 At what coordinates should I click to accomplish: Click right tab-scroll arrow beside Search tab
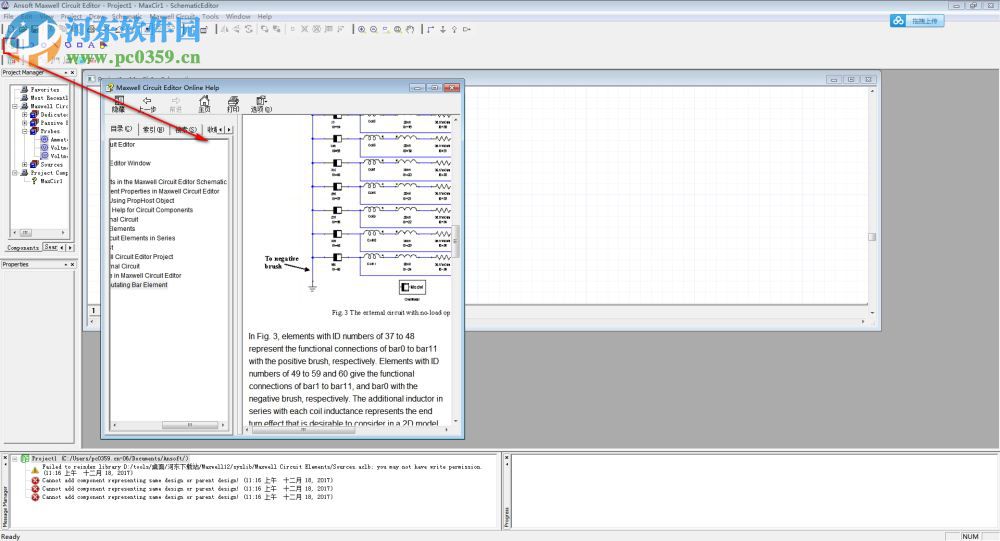point(70,248)
